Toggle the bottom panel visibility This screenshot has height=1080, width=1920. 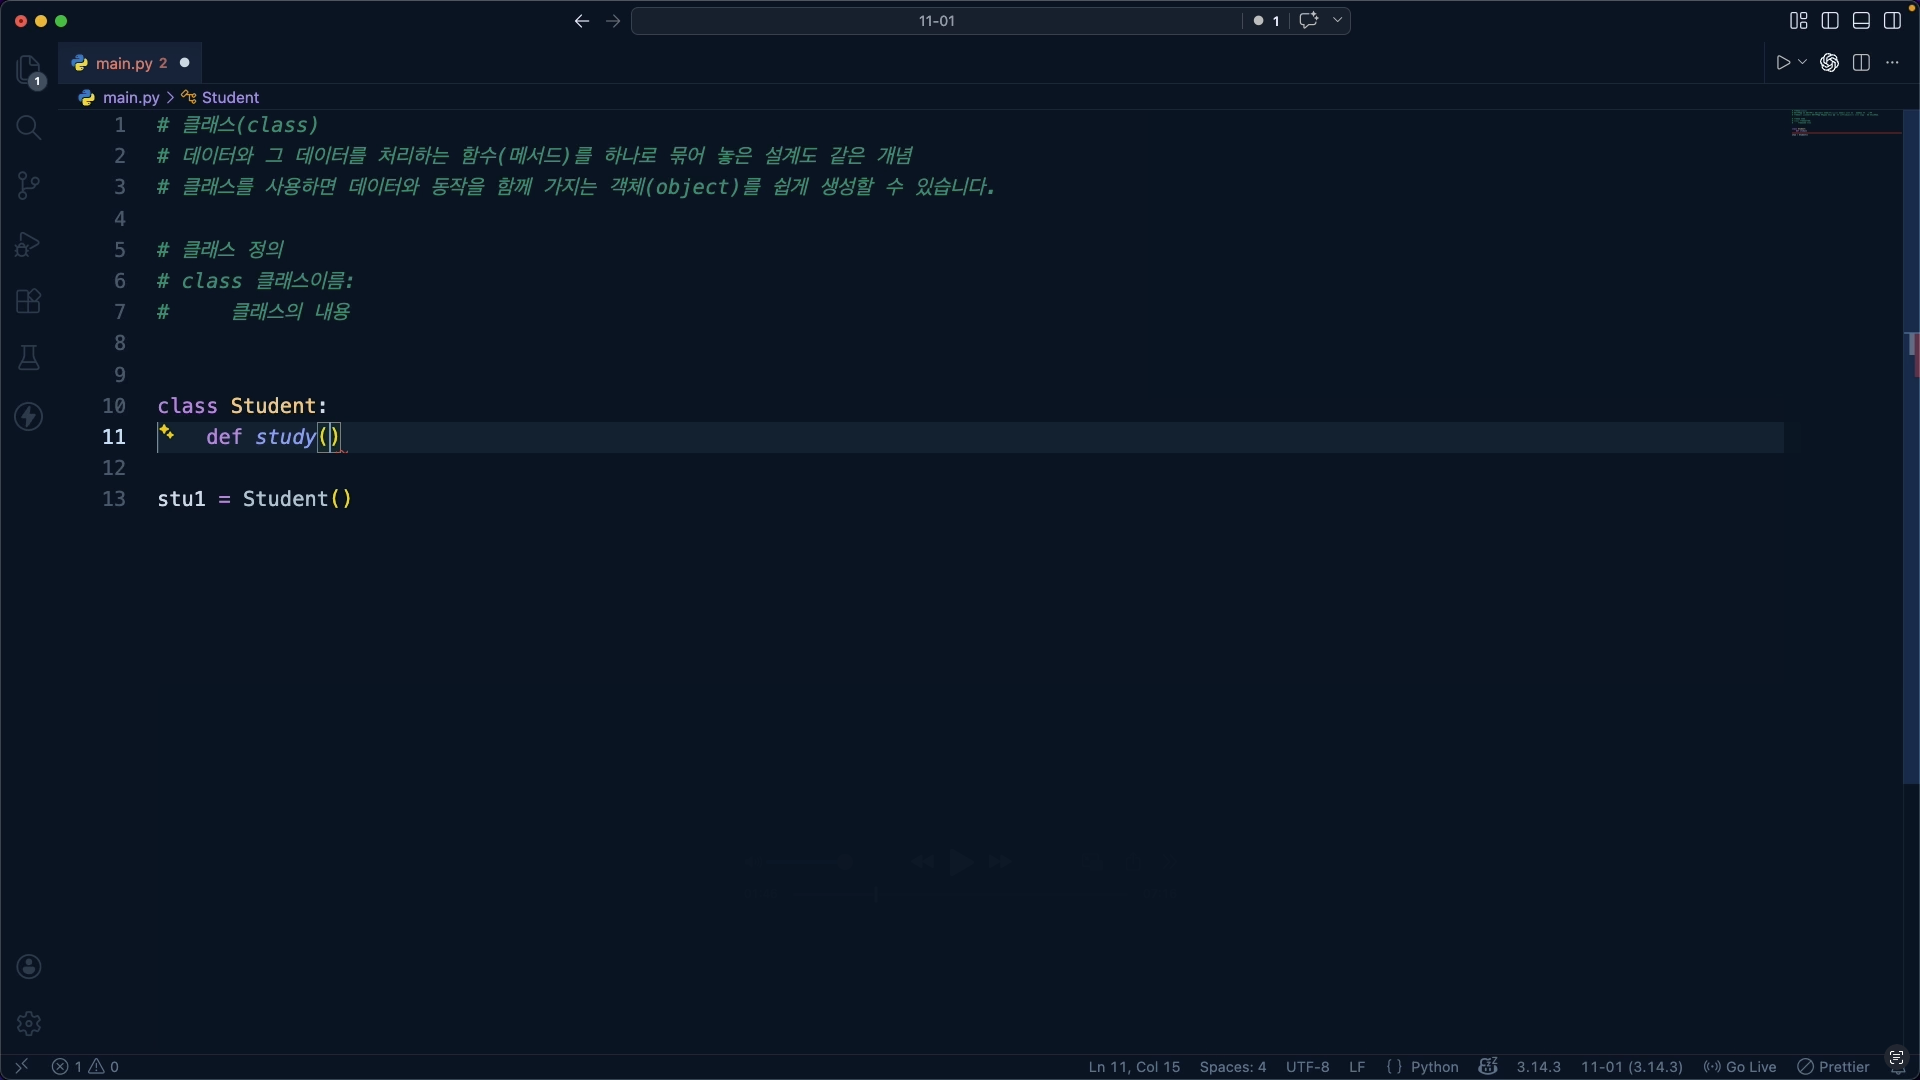pyautogui.click(x=1861, y=21)
